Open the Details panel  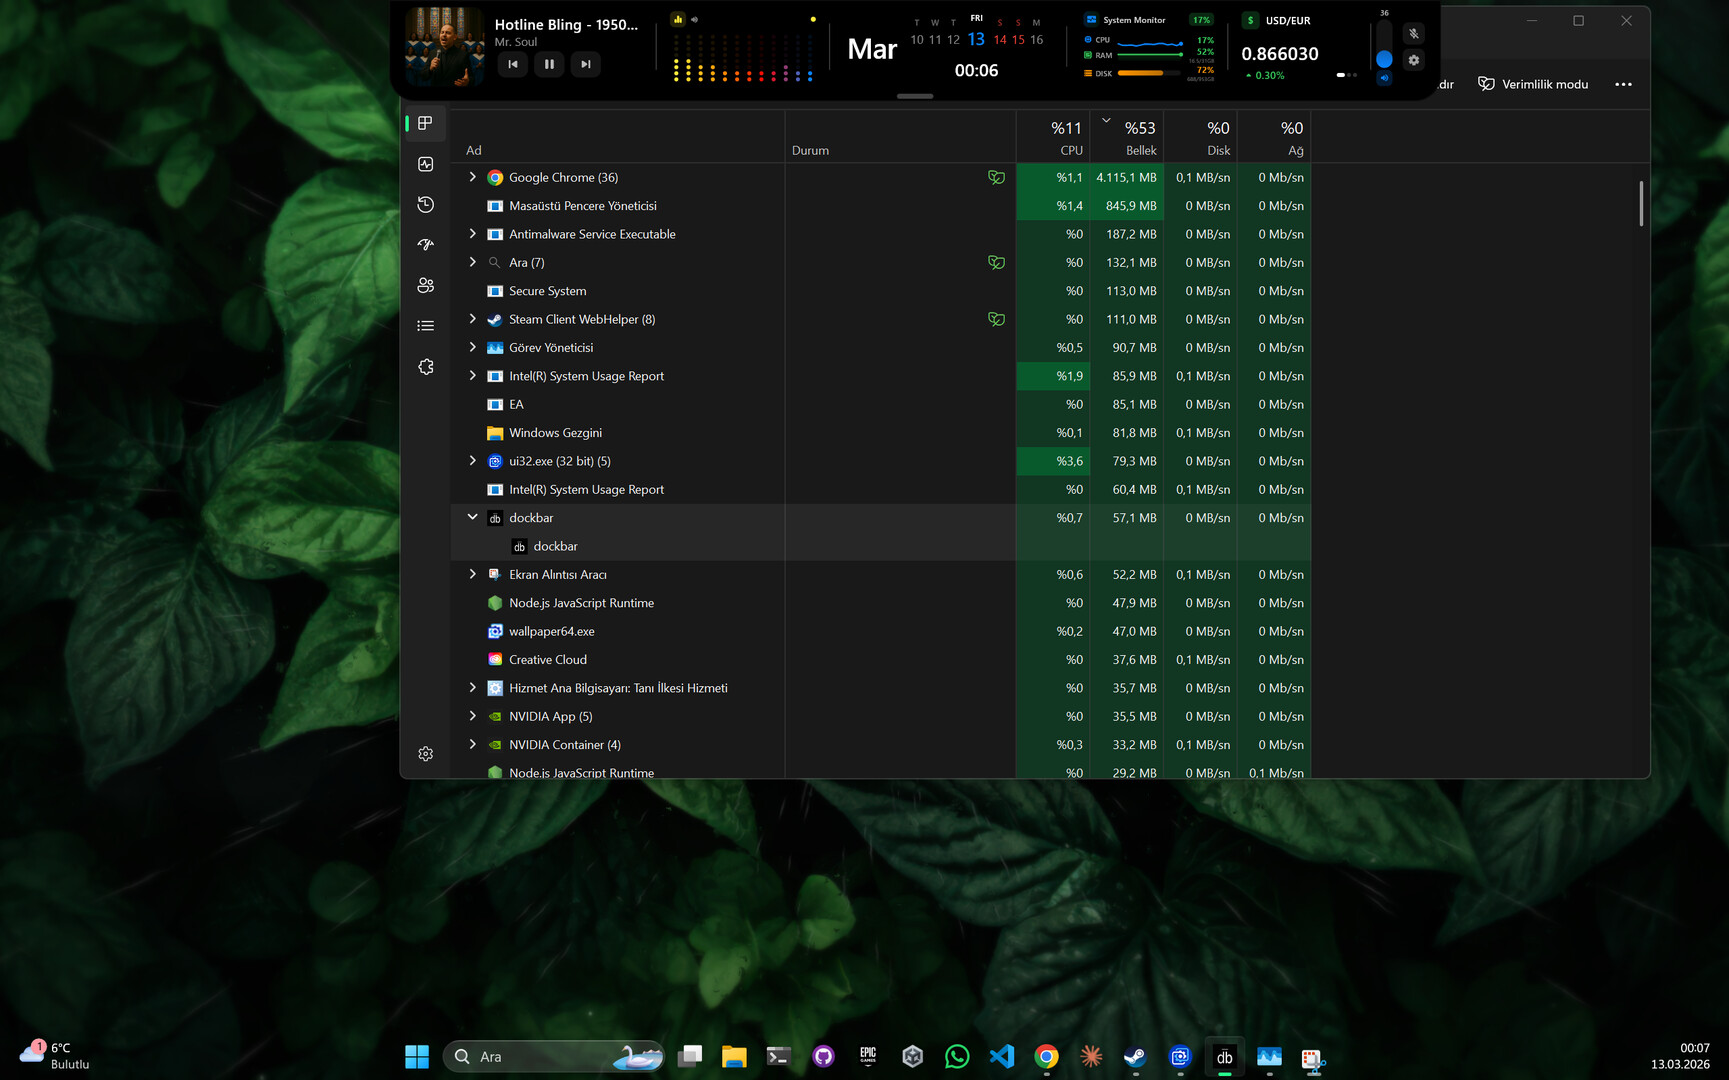(x=425, y=325)
